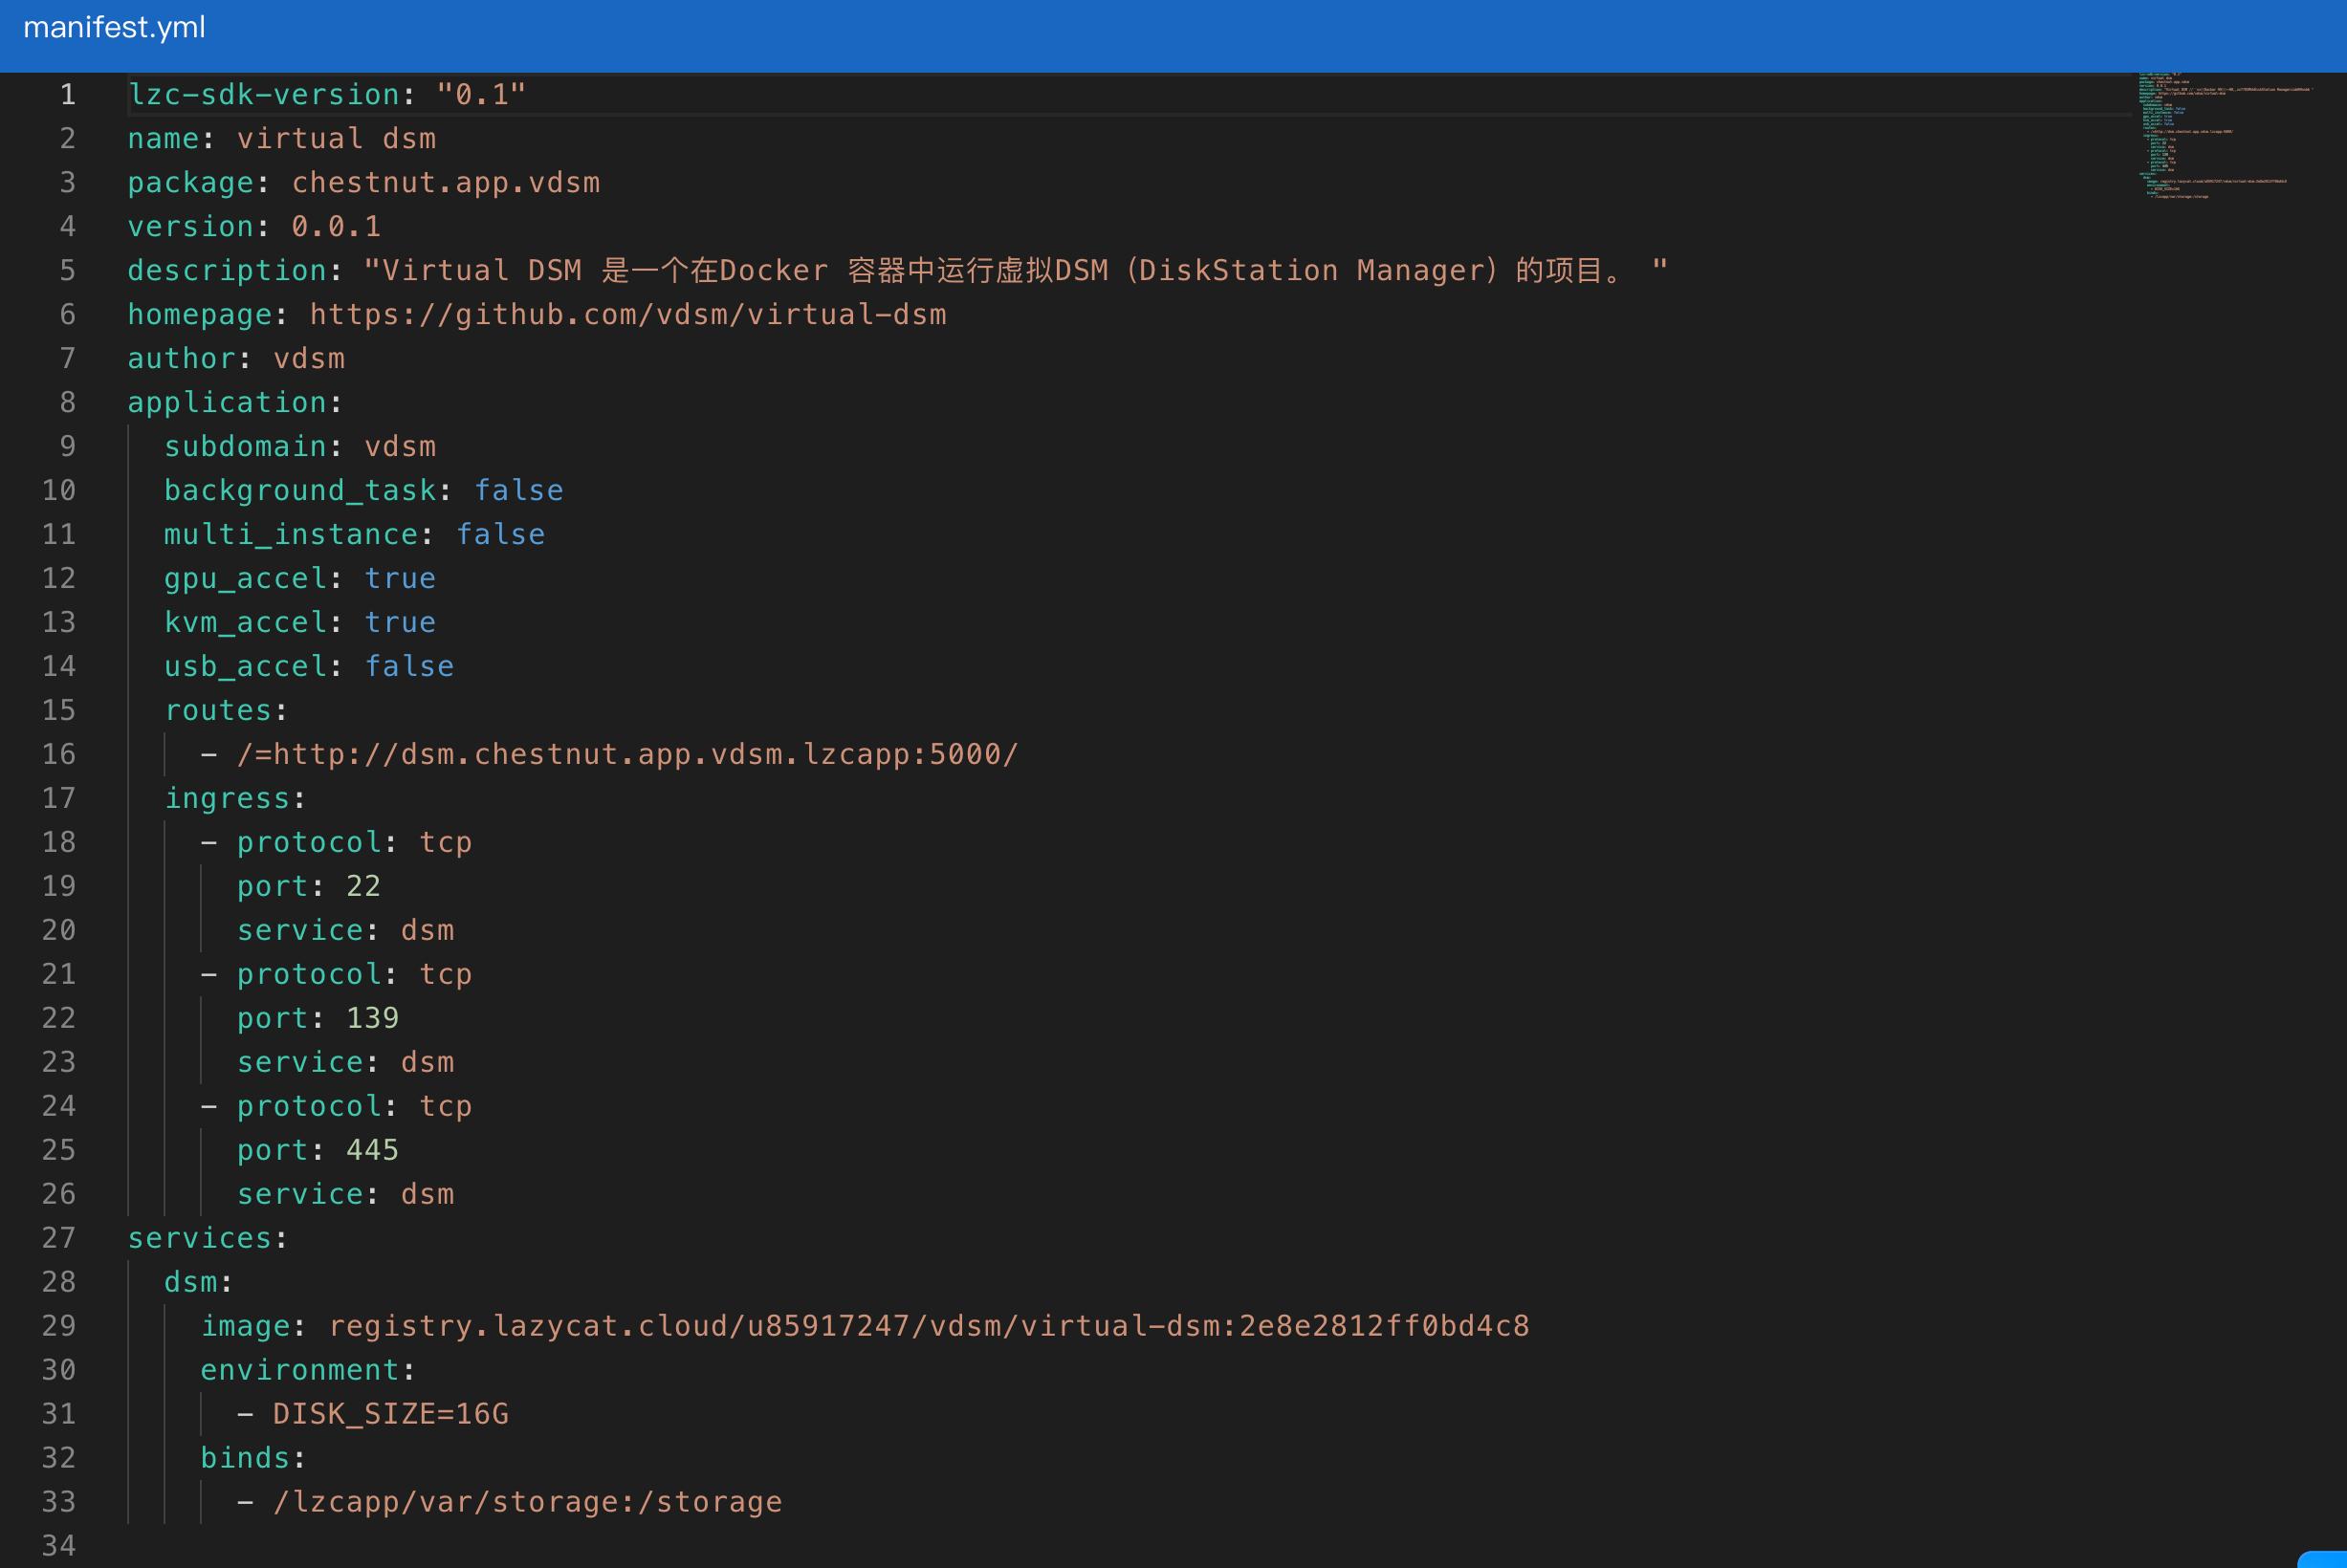Click the package value chestnut.app.vdsm
Image resolution: width=2347 pixels, height=1568 pixels.
pos(445,182)
